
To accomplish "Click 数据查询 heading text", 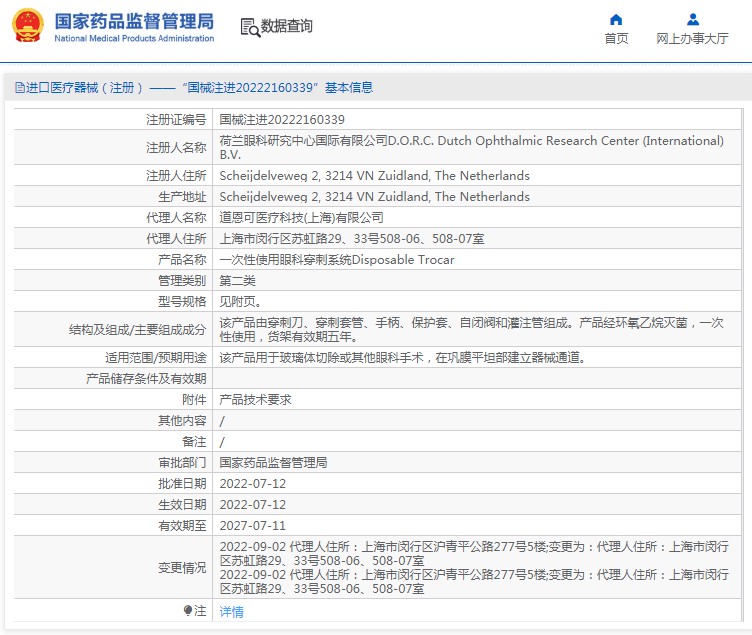I will click(x=287, y=26).
